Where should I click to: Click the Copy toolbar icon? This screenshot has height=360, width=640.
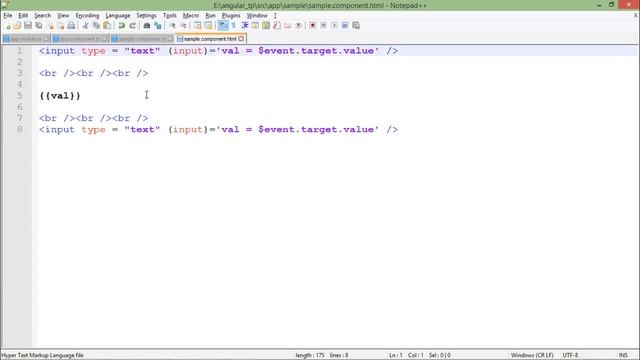(x=96, y=26)
